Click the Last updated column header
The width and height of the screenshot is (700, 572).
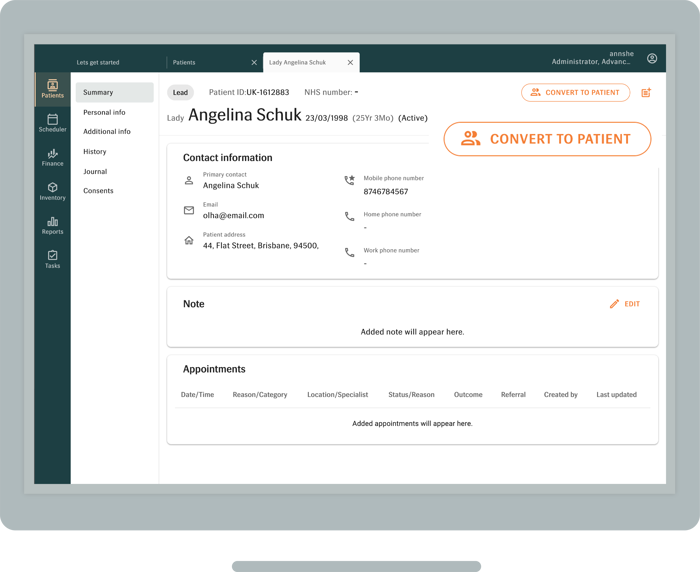(x=617, y=395)
